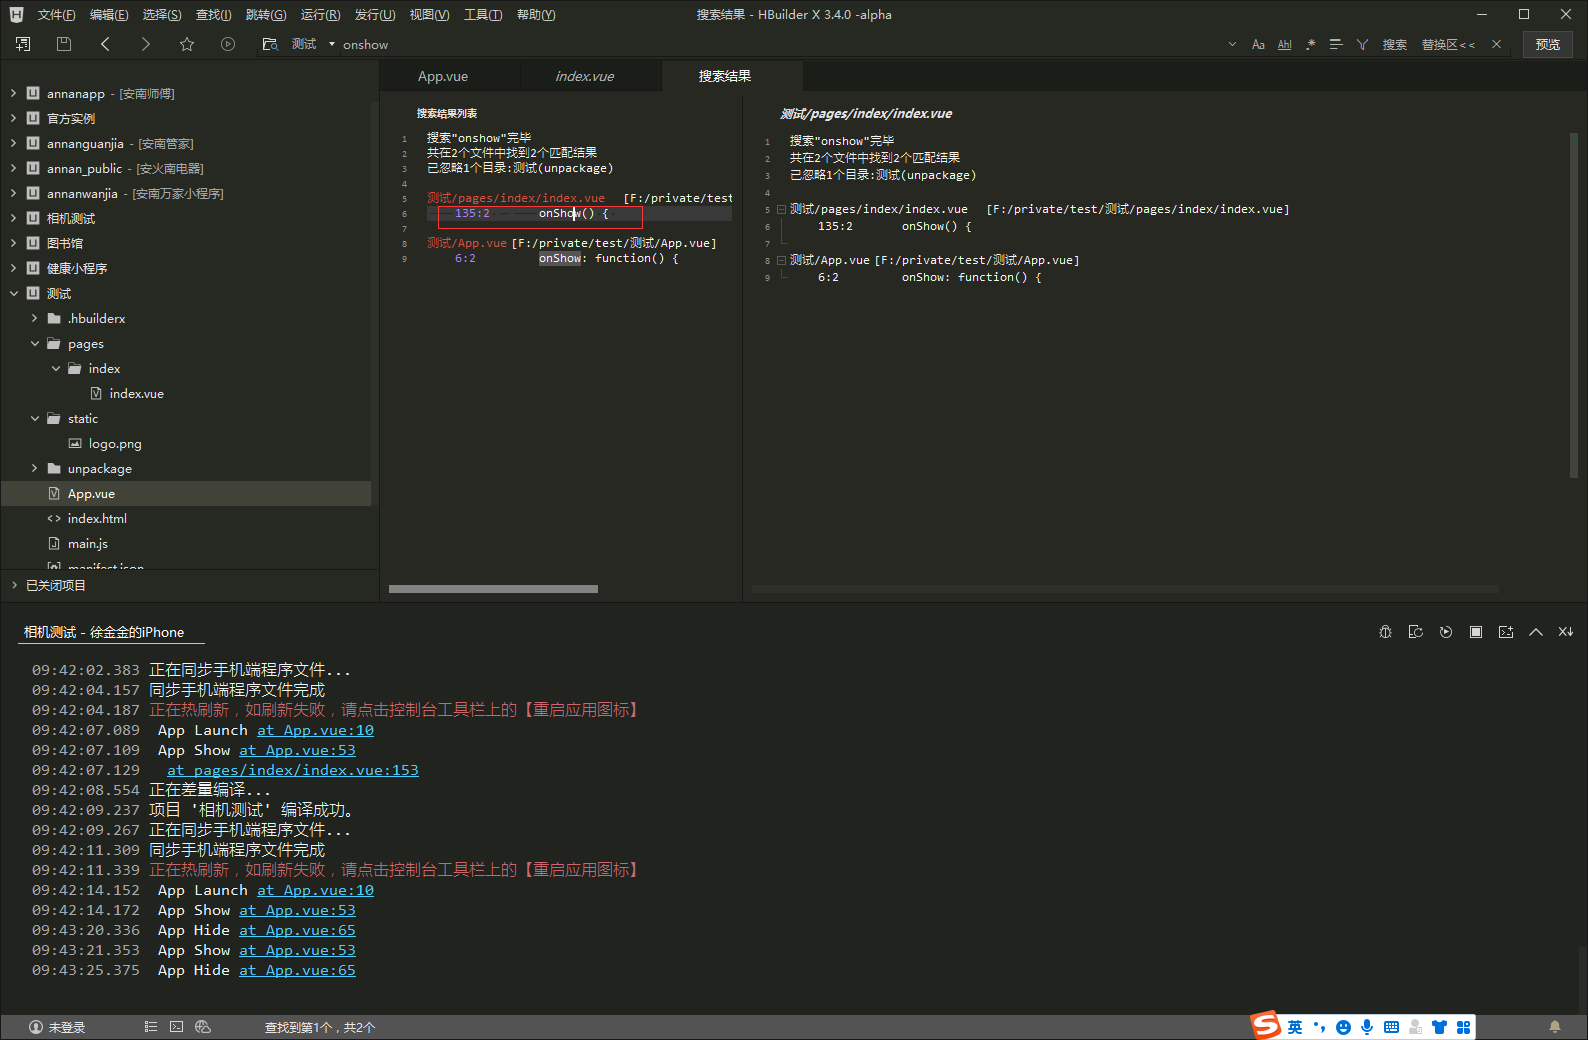
Task: Close the search bar with X
Action: (x=1496, y=44)
